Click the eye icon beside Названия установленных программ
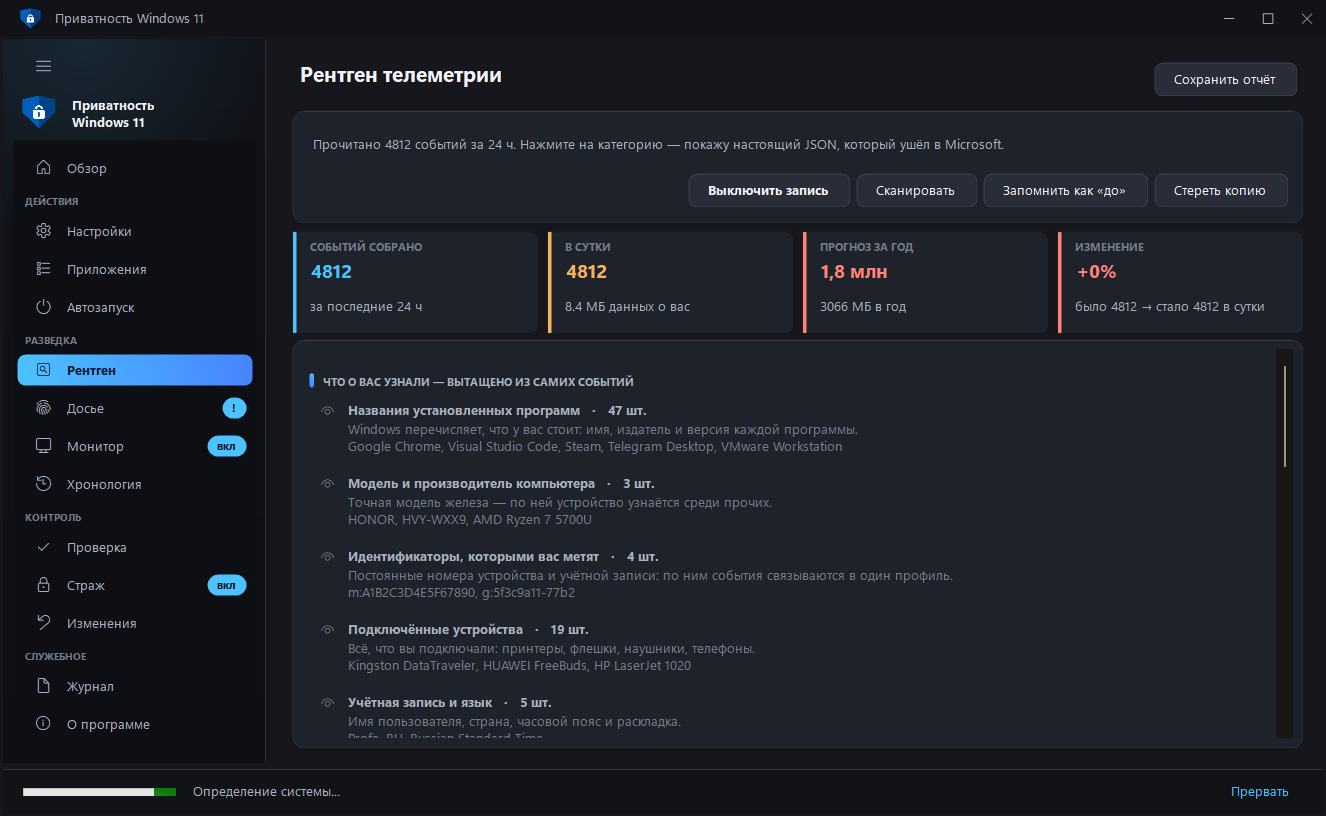Viewport: 1326px width, 816px height. (x=327, y=411)
